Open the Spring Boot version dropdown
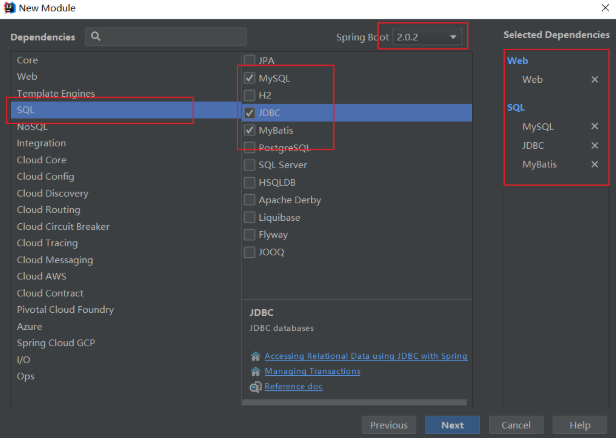Image resolution: width=616 pixels, height=438 pixels. pos(427,37)
